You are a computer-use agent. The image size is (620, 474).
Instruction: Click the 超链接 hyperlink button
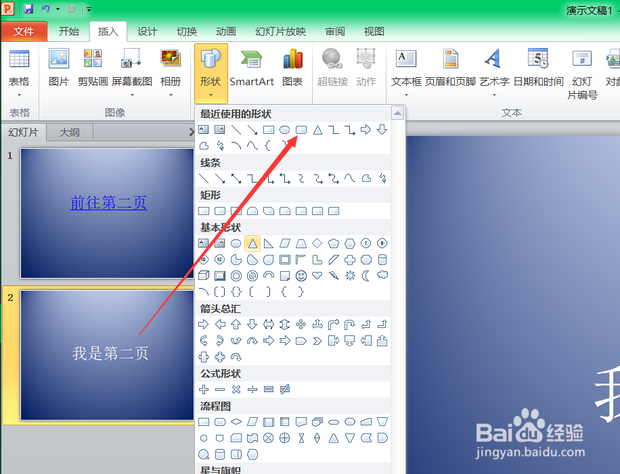[x=333, y=67]
